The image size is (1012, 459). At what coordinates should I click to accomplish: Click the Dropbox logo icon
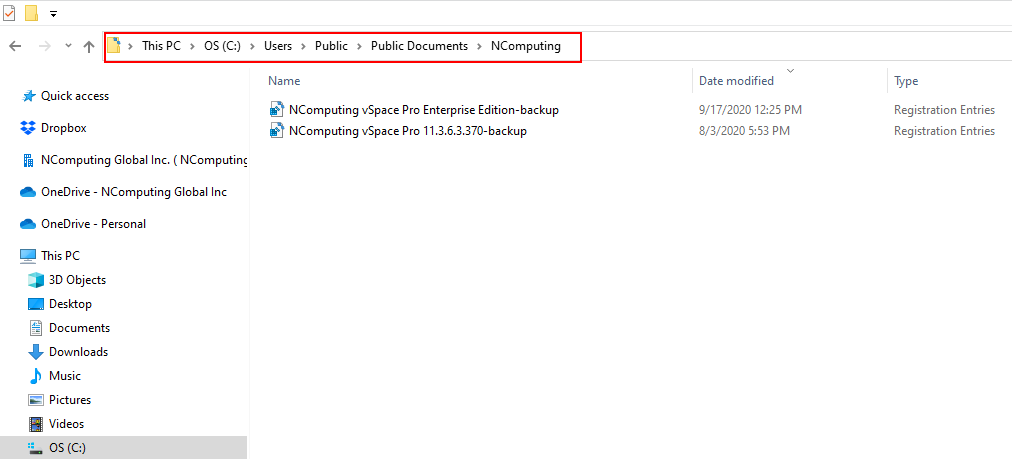point(28,128)
